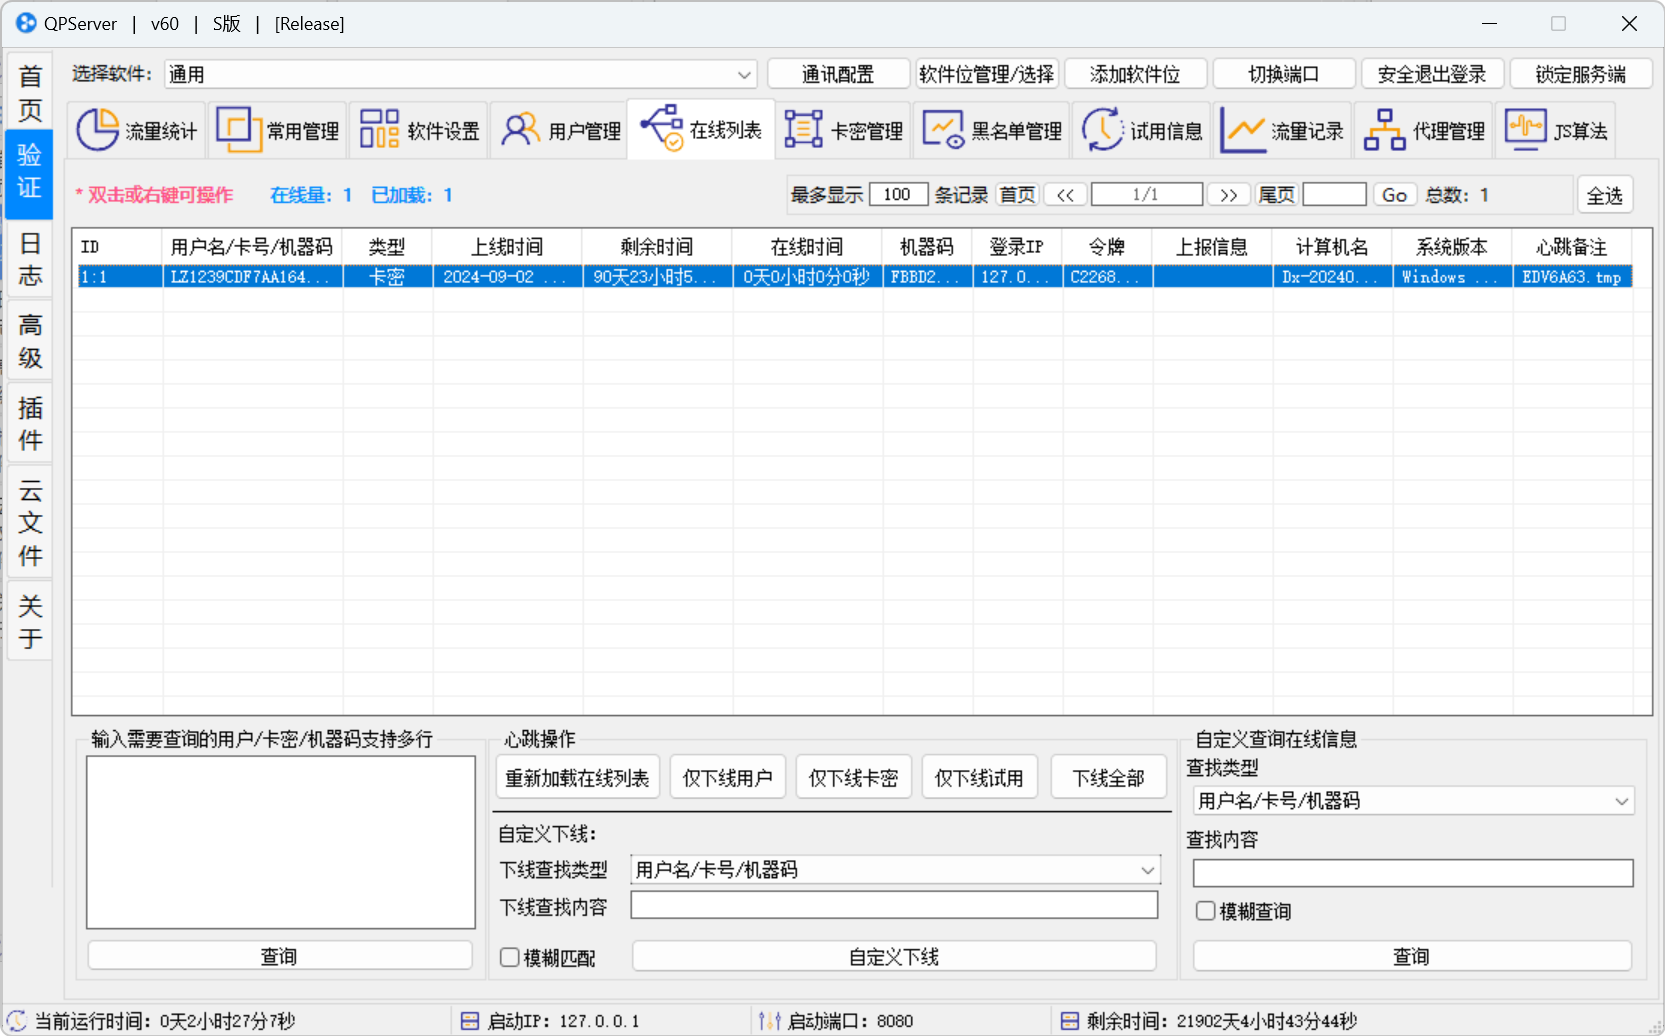Select the 常用管理 management tool
This screenshot has width=1665, height=1036.
coord(277,129)
